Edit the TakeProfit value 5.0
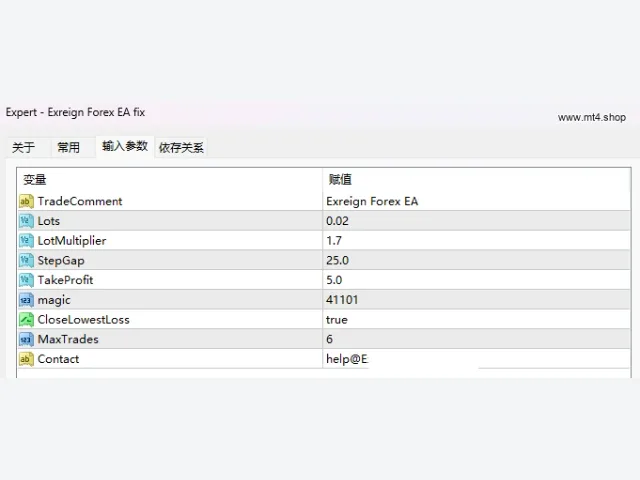This screenshot has height=480, width=640. (476, 280)
